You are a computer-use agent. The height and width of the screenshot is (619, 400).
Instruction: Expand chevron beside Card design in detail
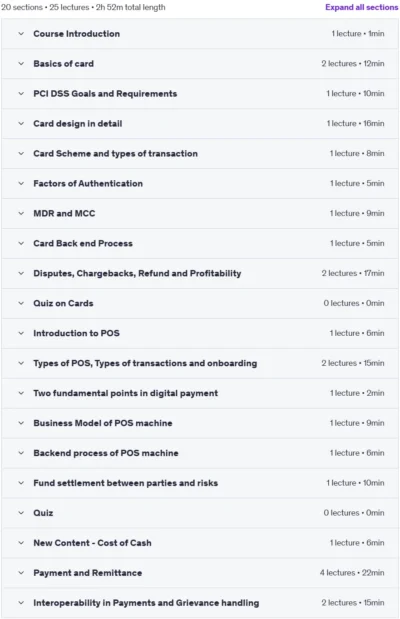pyautogui.click(x=21, y=124)
